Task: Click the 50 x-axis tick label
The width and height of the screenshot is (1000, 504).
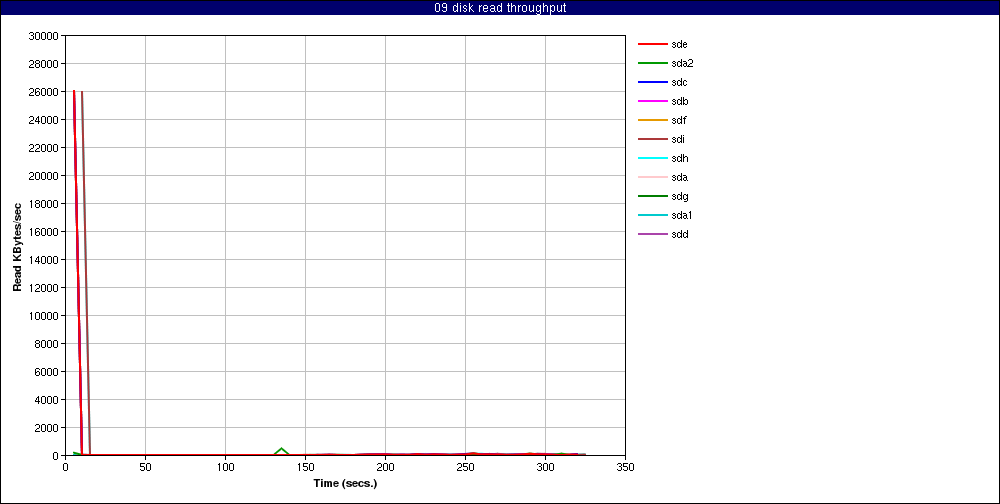Action: [145, 467]
